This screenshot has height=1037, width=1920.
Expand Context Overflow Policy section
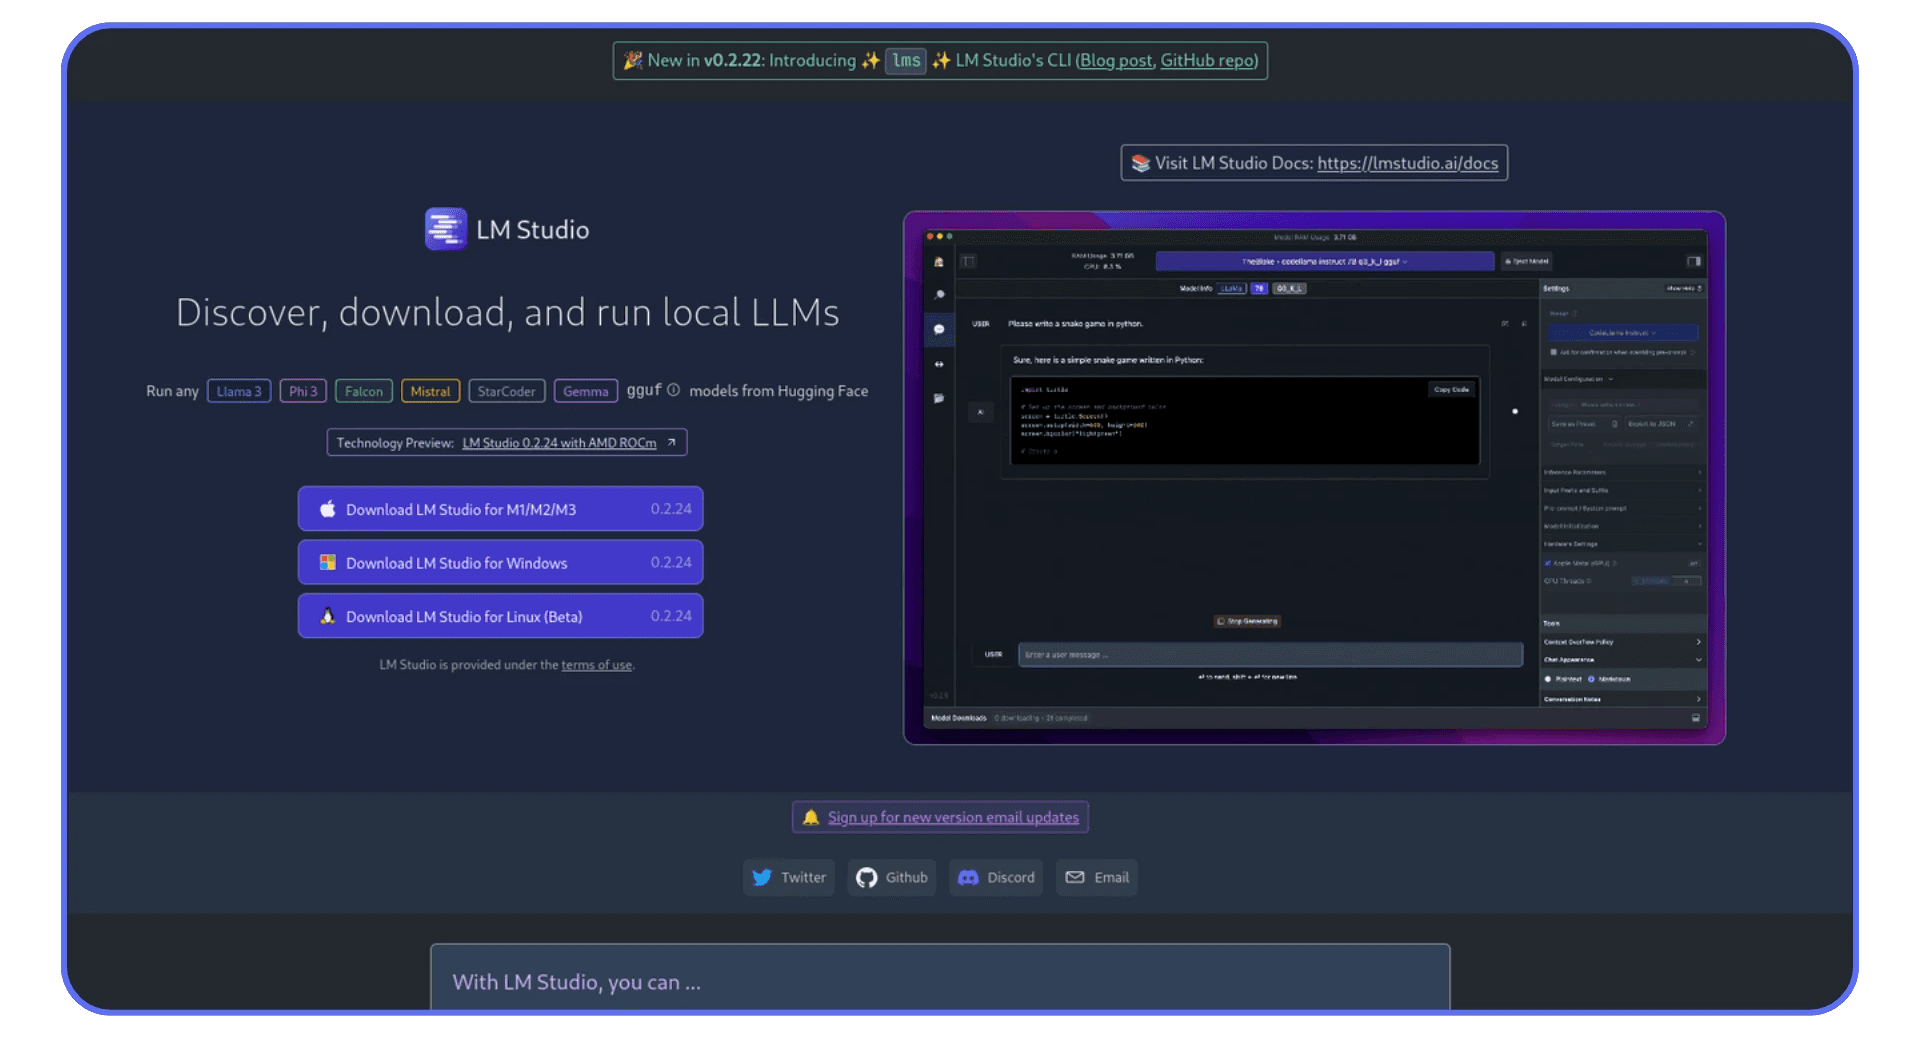tap(1622, 642)
